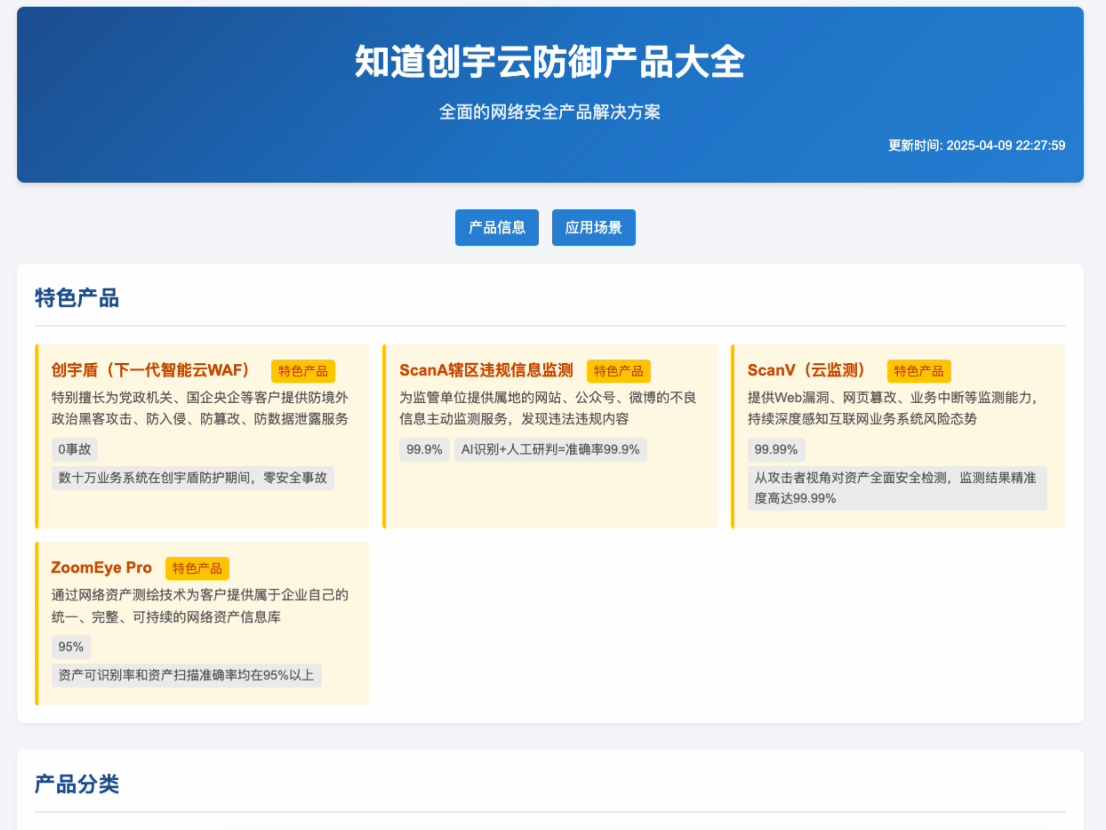Click the 特色产品 badge beside ScanA
The width and height of the screenshot is (1106, 830).
click(x=619, y=371)
